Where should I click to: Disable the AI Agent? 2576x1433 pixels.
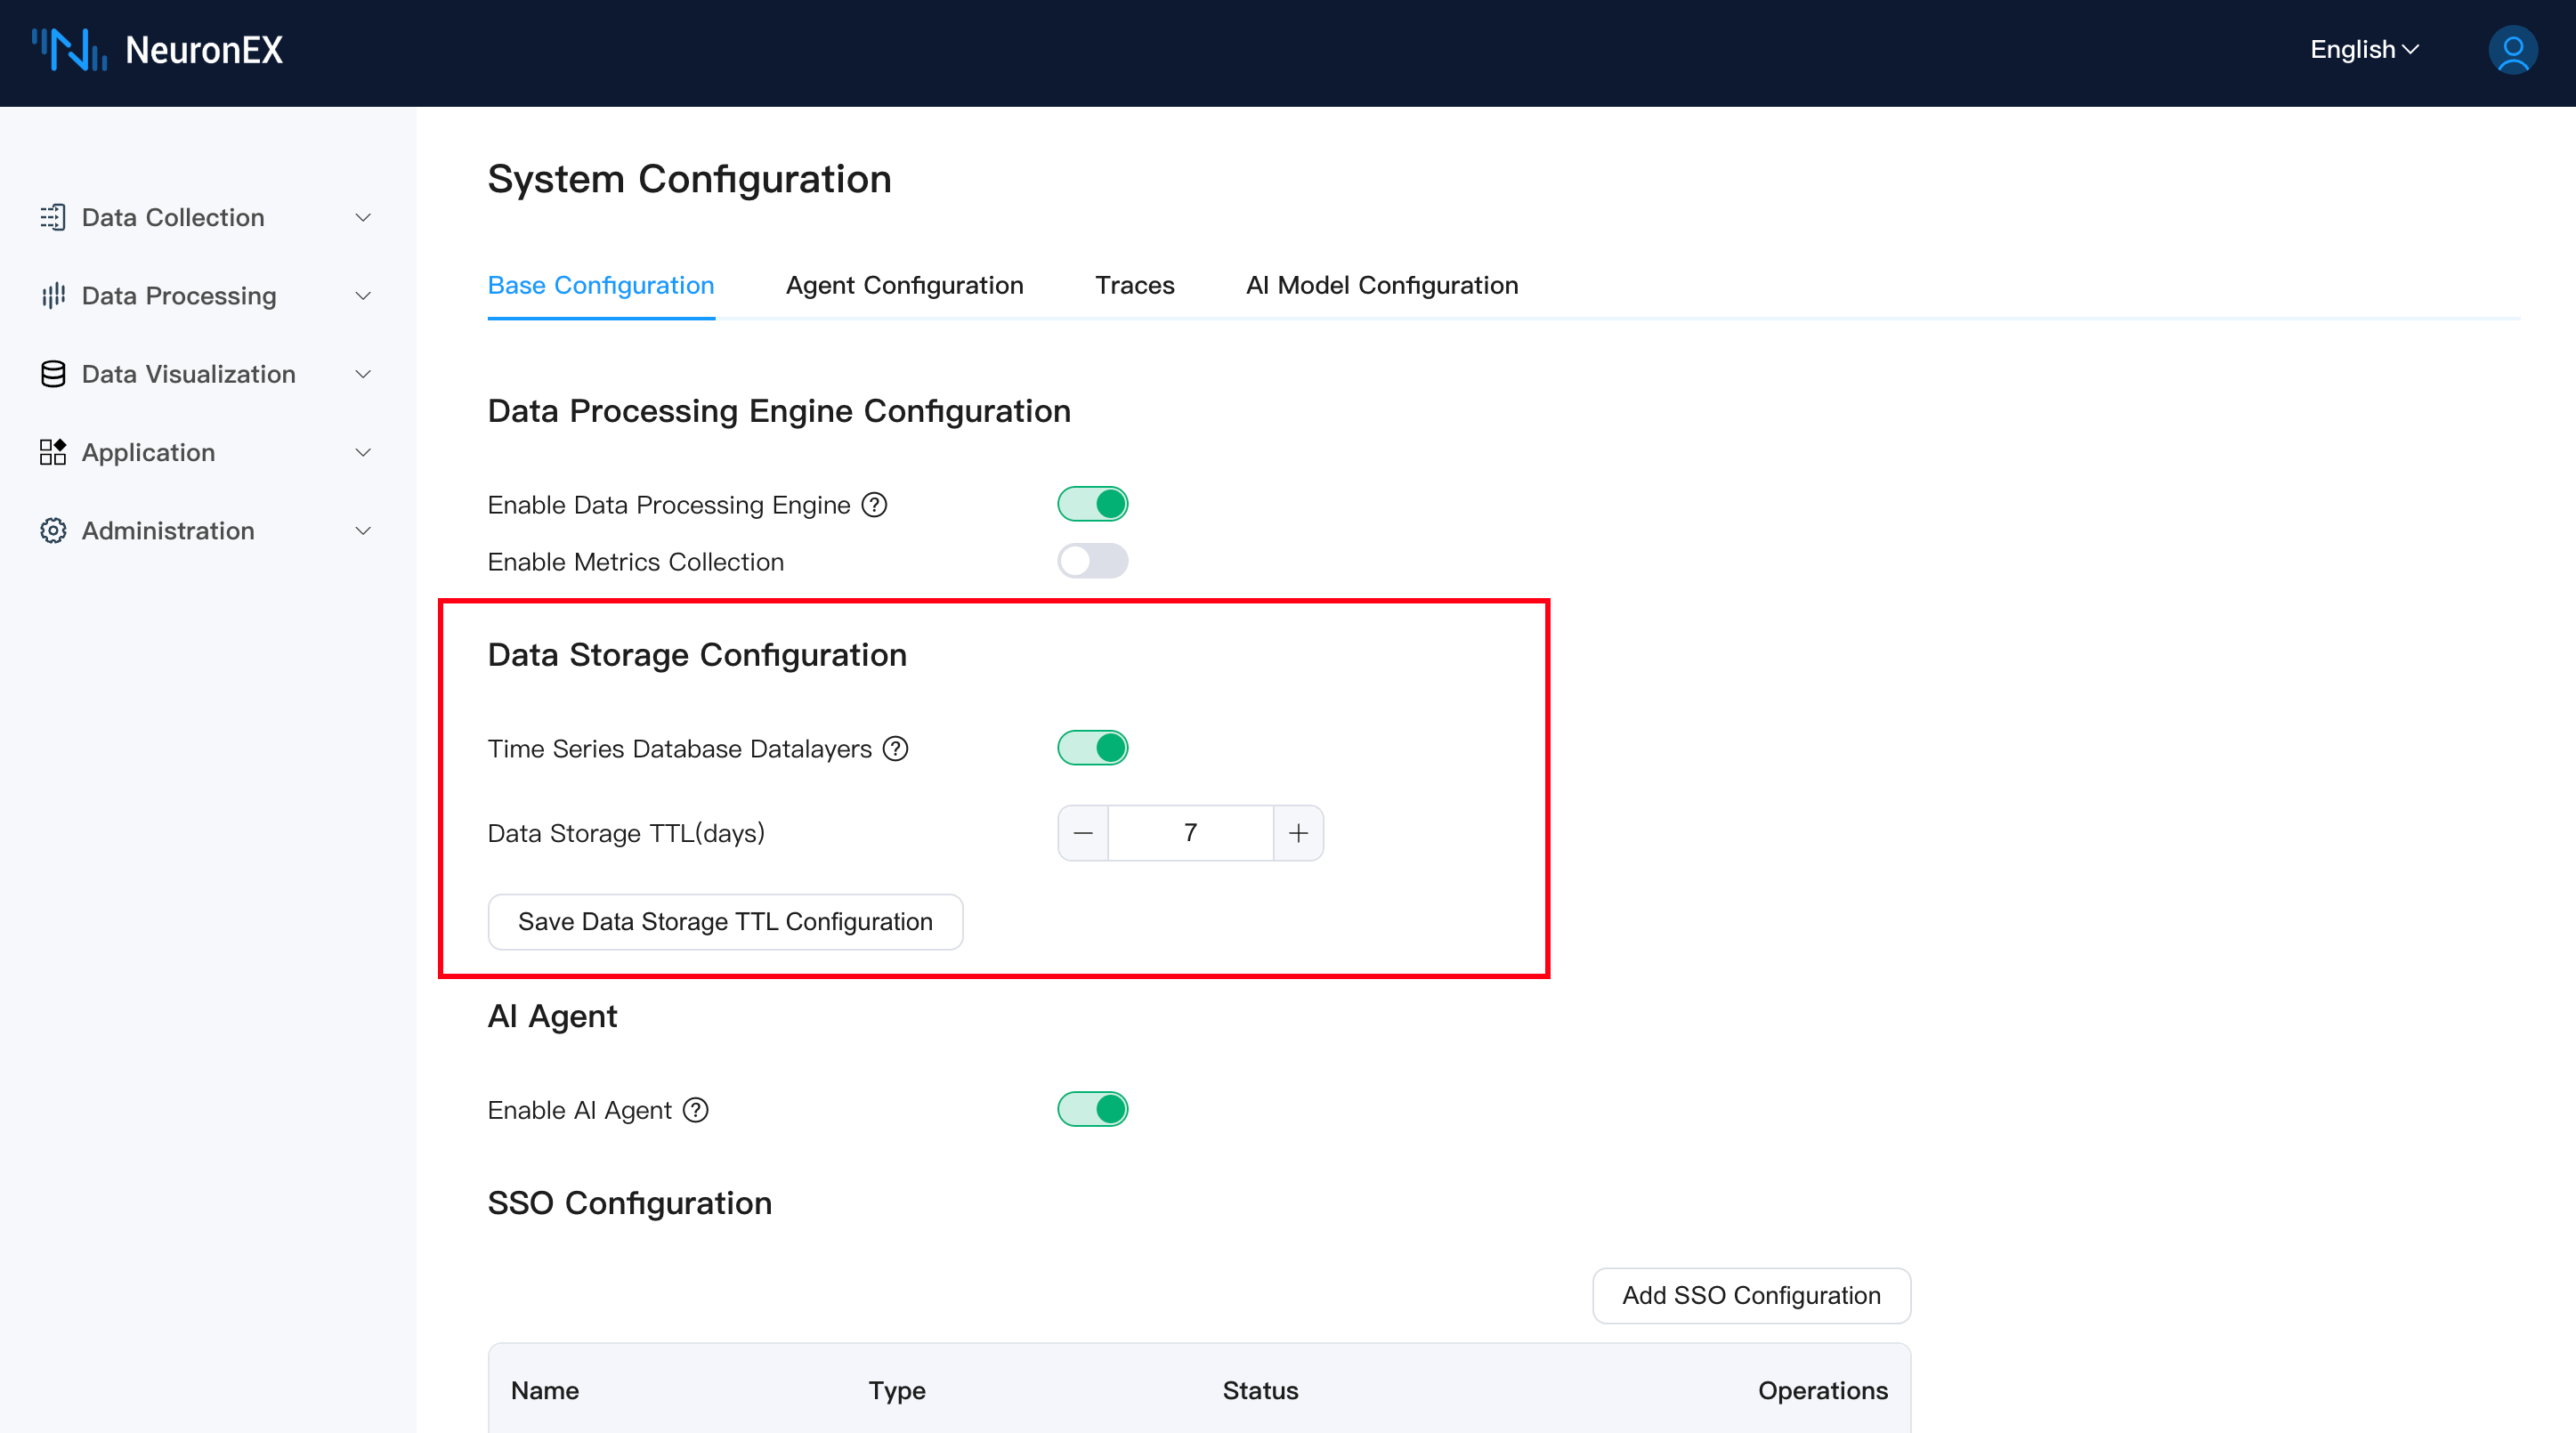[1093, 1109]
